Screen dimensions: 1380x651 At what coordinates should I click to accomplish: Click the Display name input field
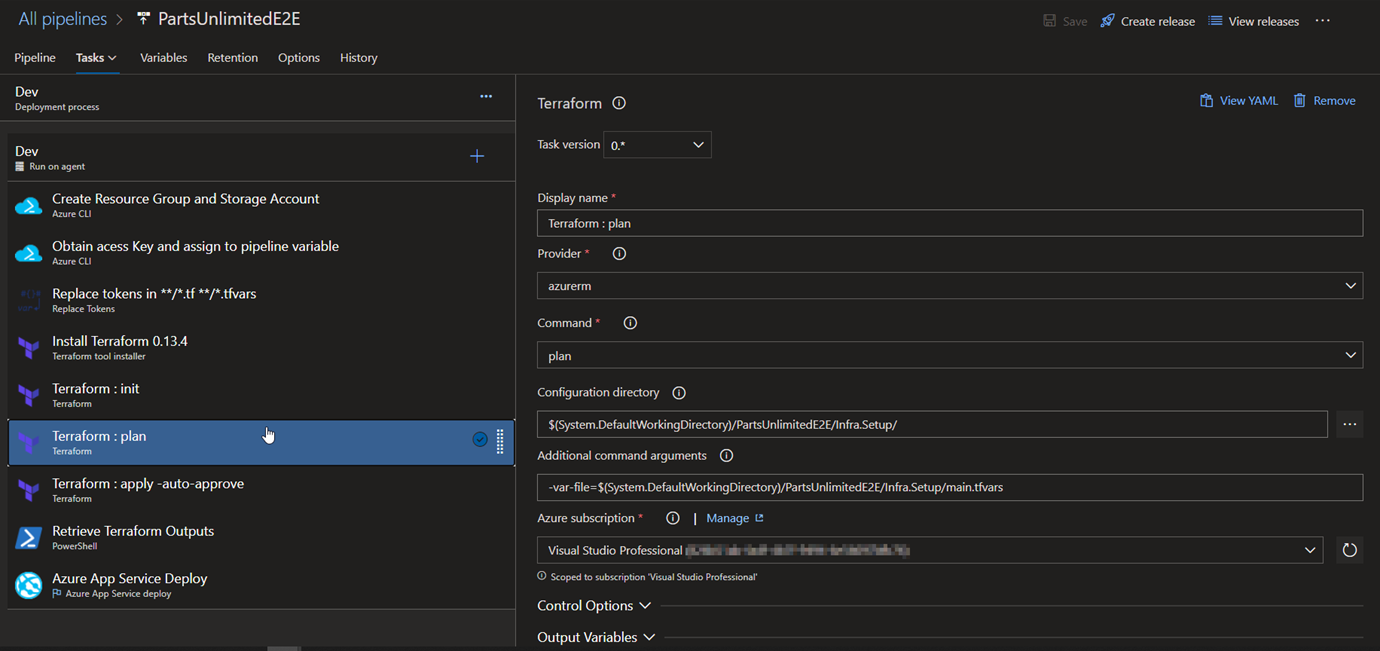coord(950,223)
